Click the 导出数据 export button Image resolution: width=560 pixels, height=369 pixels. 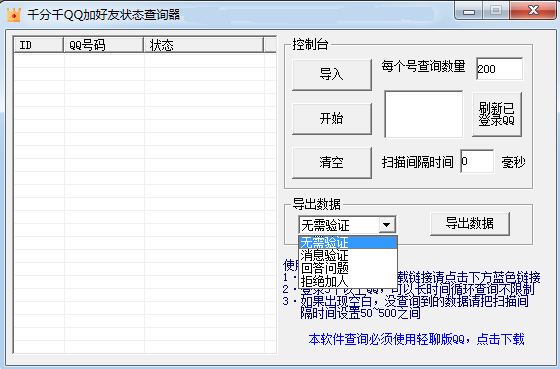470,224
